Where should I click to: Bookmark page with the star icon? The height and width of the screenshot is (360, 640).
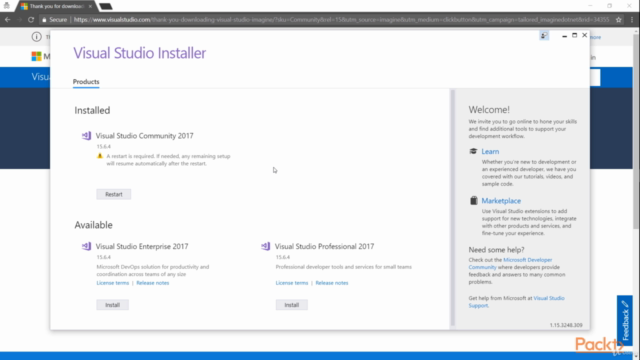(x=618, y=20)
